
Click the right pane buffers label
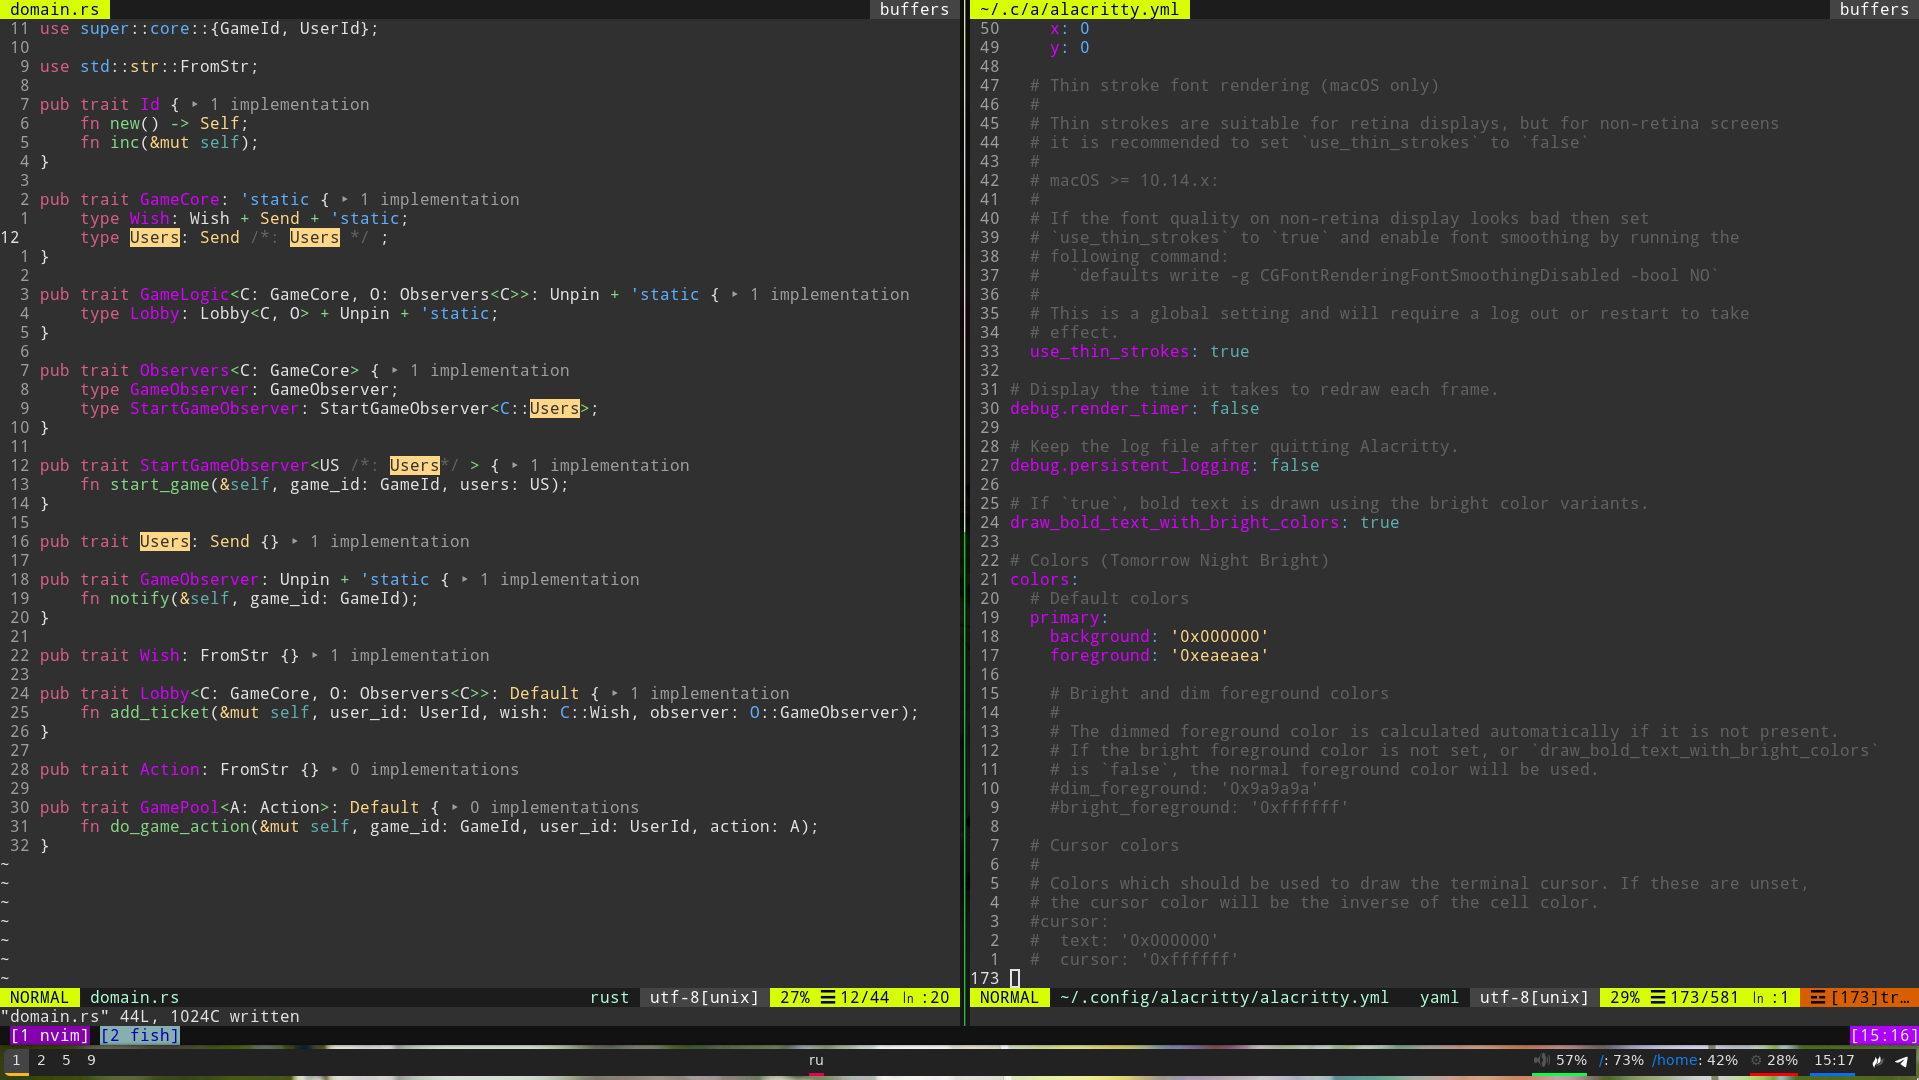1874,9
